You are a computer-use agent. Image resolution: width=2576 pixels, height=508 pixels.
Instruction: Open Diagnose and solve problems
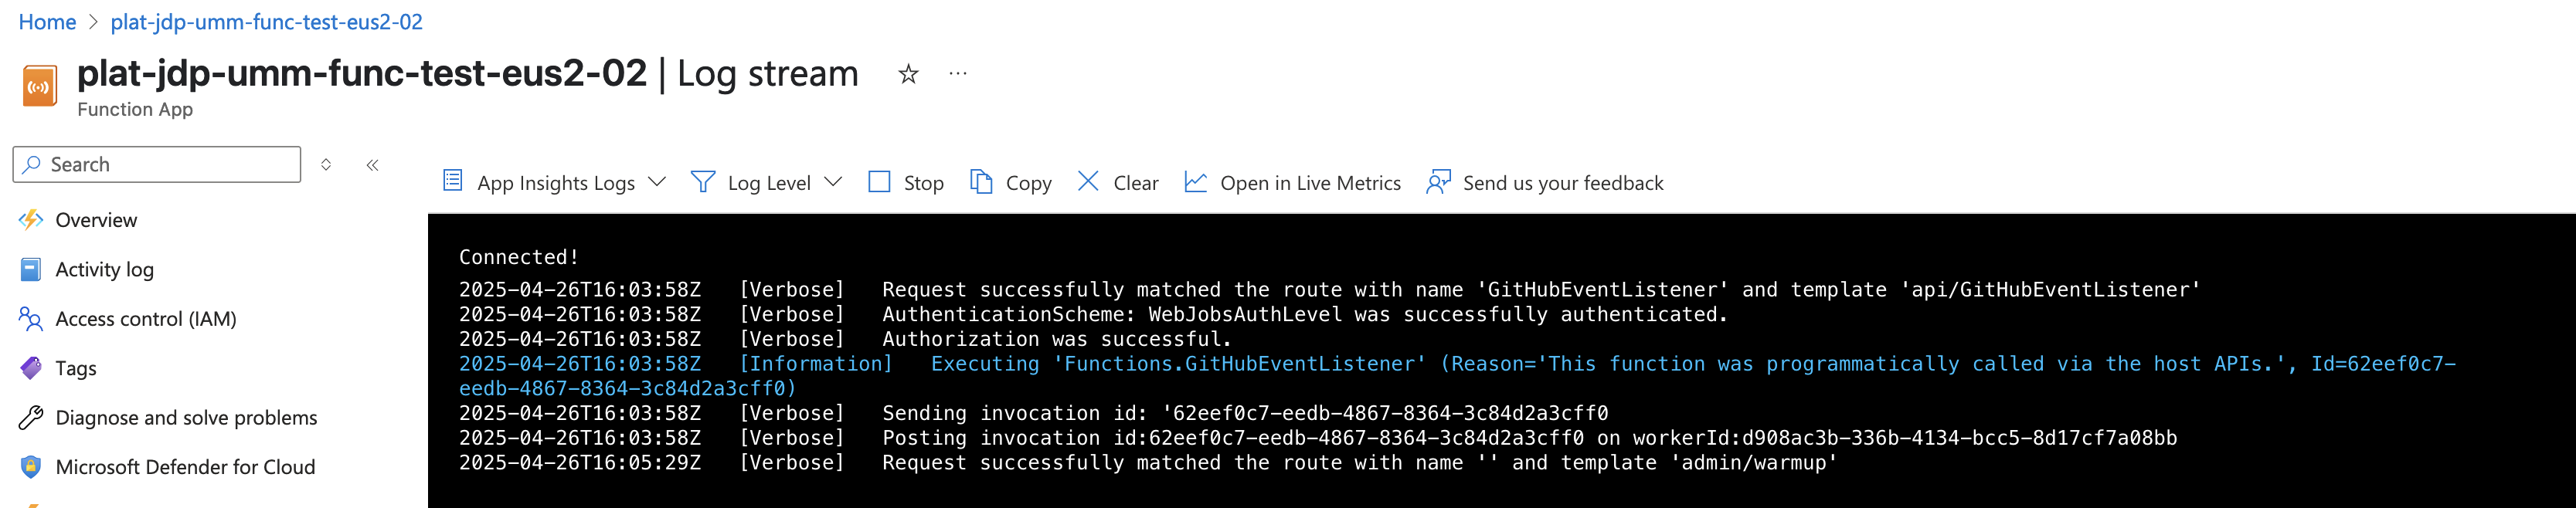pyautogui.click(x=186, y=417)
